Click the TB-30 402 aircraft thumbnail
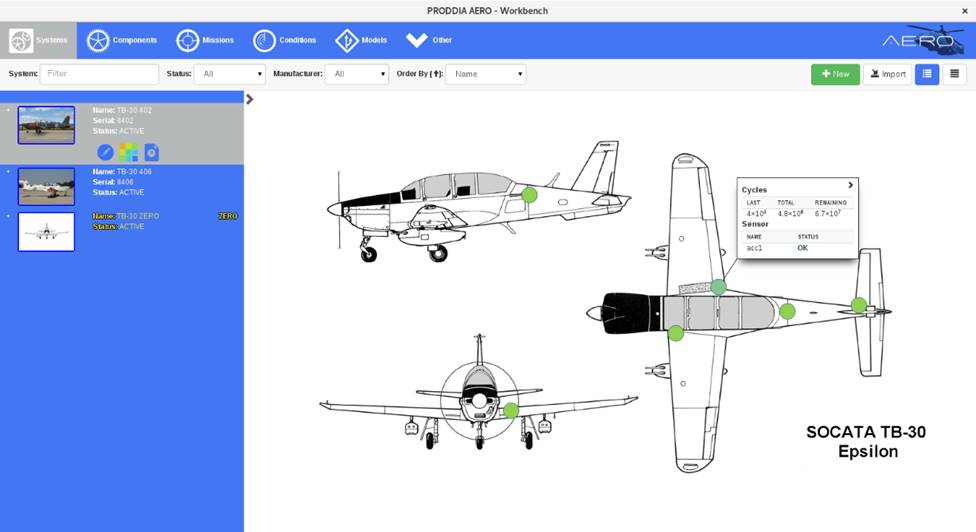Image resolution: width=976 pixels, height=532 pixels. pyautogui.click(x=46, y=125)
